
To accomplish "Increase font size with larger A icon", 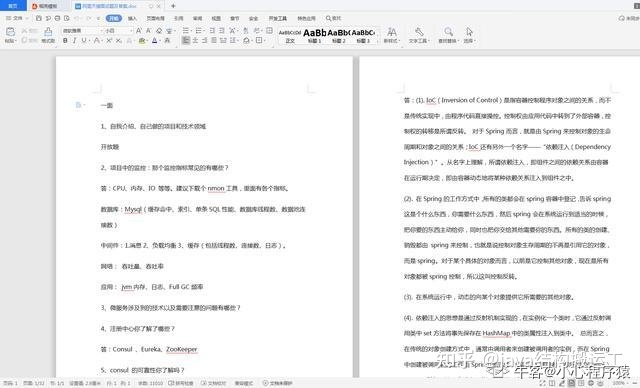I will 139,31.
